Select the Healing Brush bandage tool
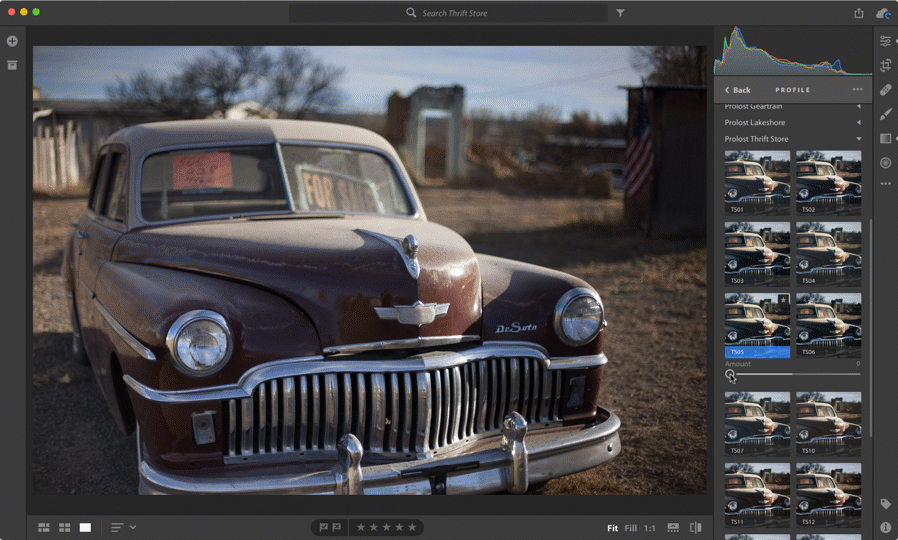Screen dimensions: 898x540 pos(885,90)
